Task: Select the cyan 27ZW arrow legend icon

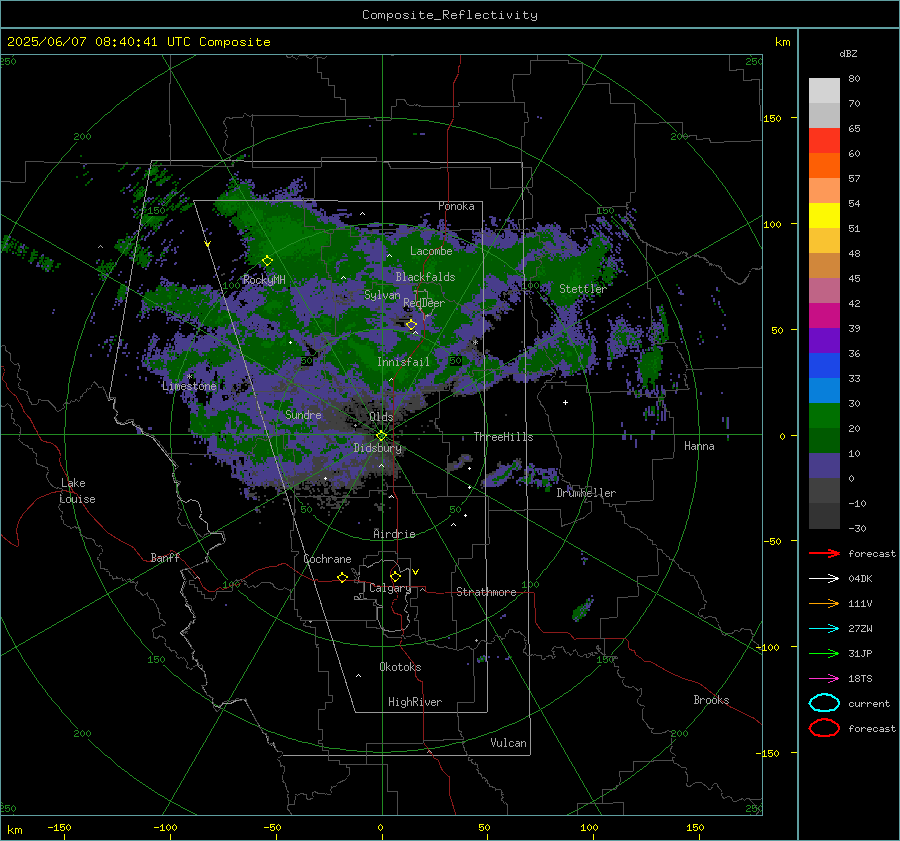Action: pyautogui.click(x=824, y=629)
